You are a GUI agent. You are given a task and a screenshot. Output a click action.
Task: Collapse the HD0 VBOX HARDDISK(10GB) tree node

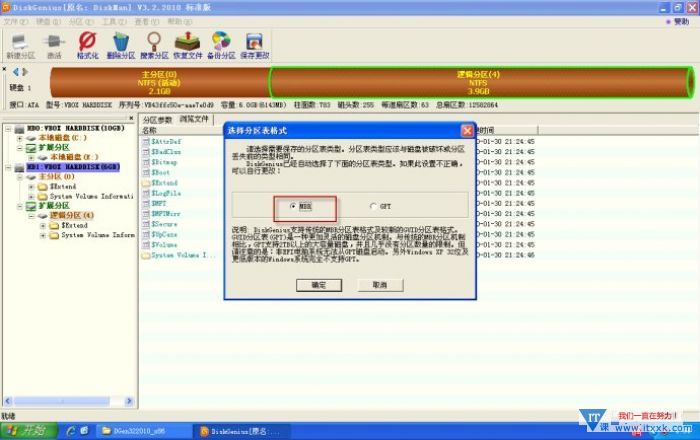(x=8, y=129)
